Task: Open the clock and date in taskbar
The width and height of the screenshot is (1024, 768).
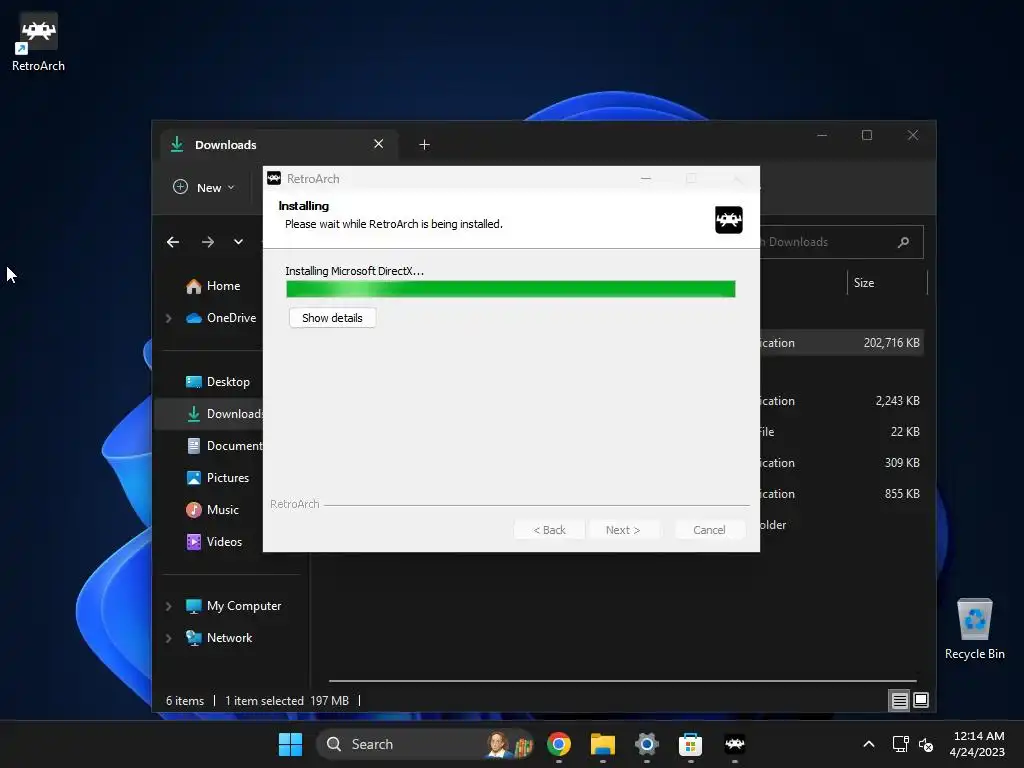Action: 977,744
